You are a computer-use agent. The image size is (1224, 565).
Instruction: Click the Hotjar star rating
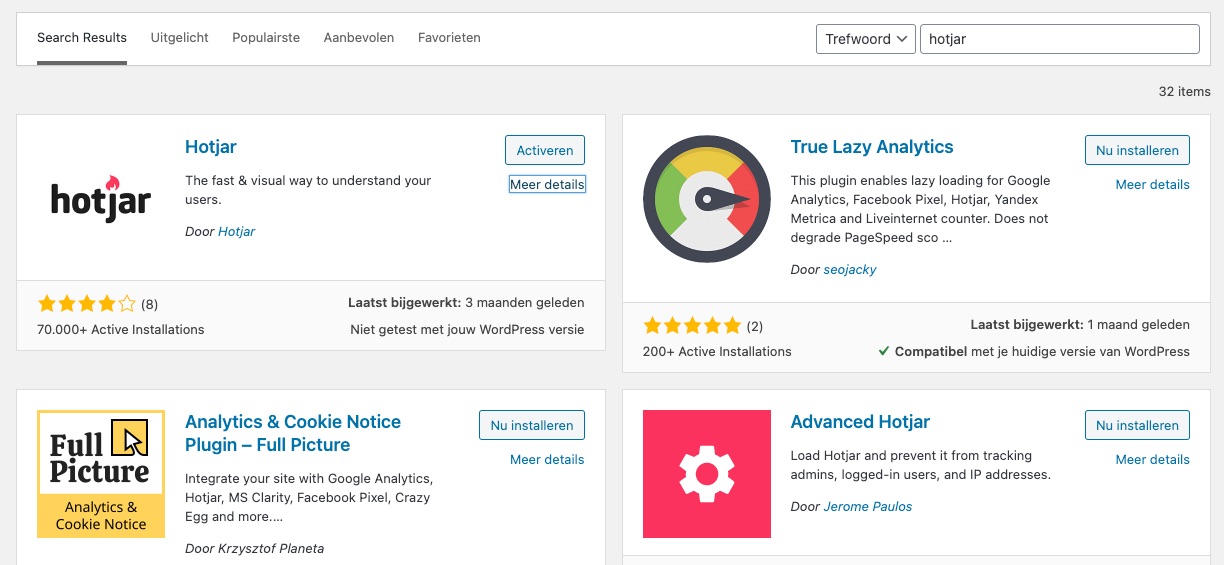pyautogui.click(x=86, y=304)
